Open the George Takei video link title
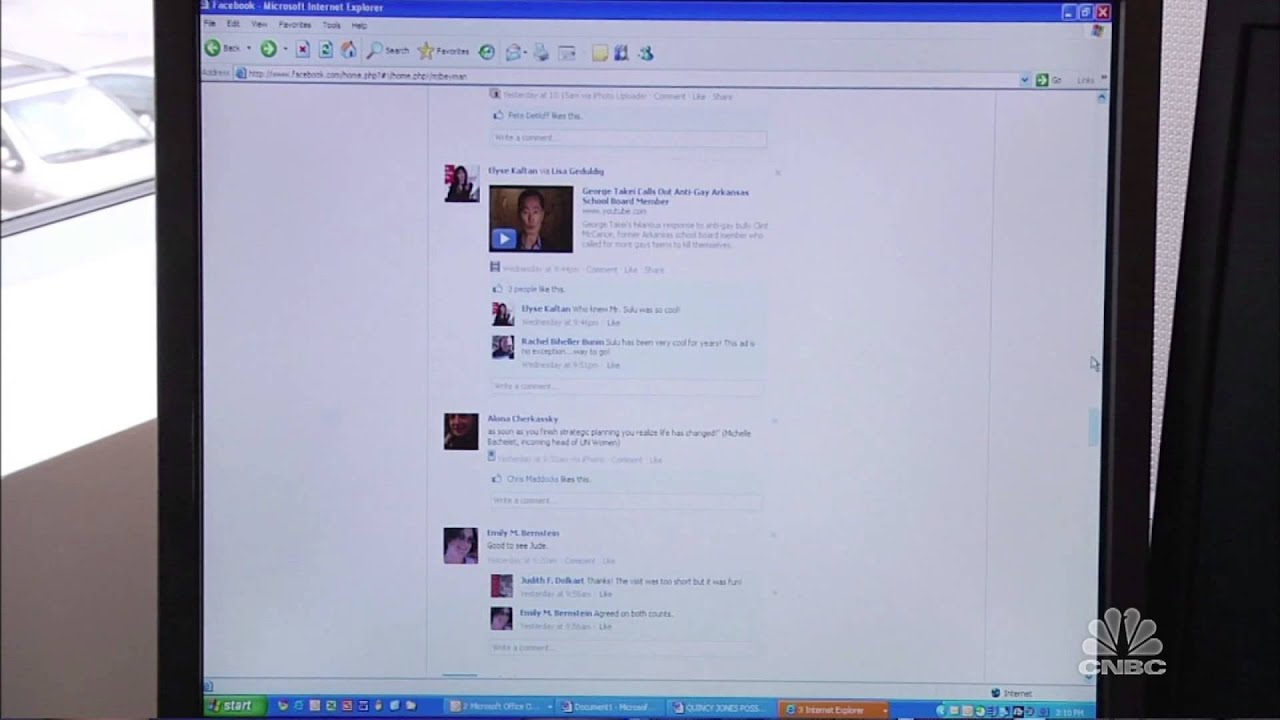This screenshot has width=1280, height=720. tap(665, 196)
